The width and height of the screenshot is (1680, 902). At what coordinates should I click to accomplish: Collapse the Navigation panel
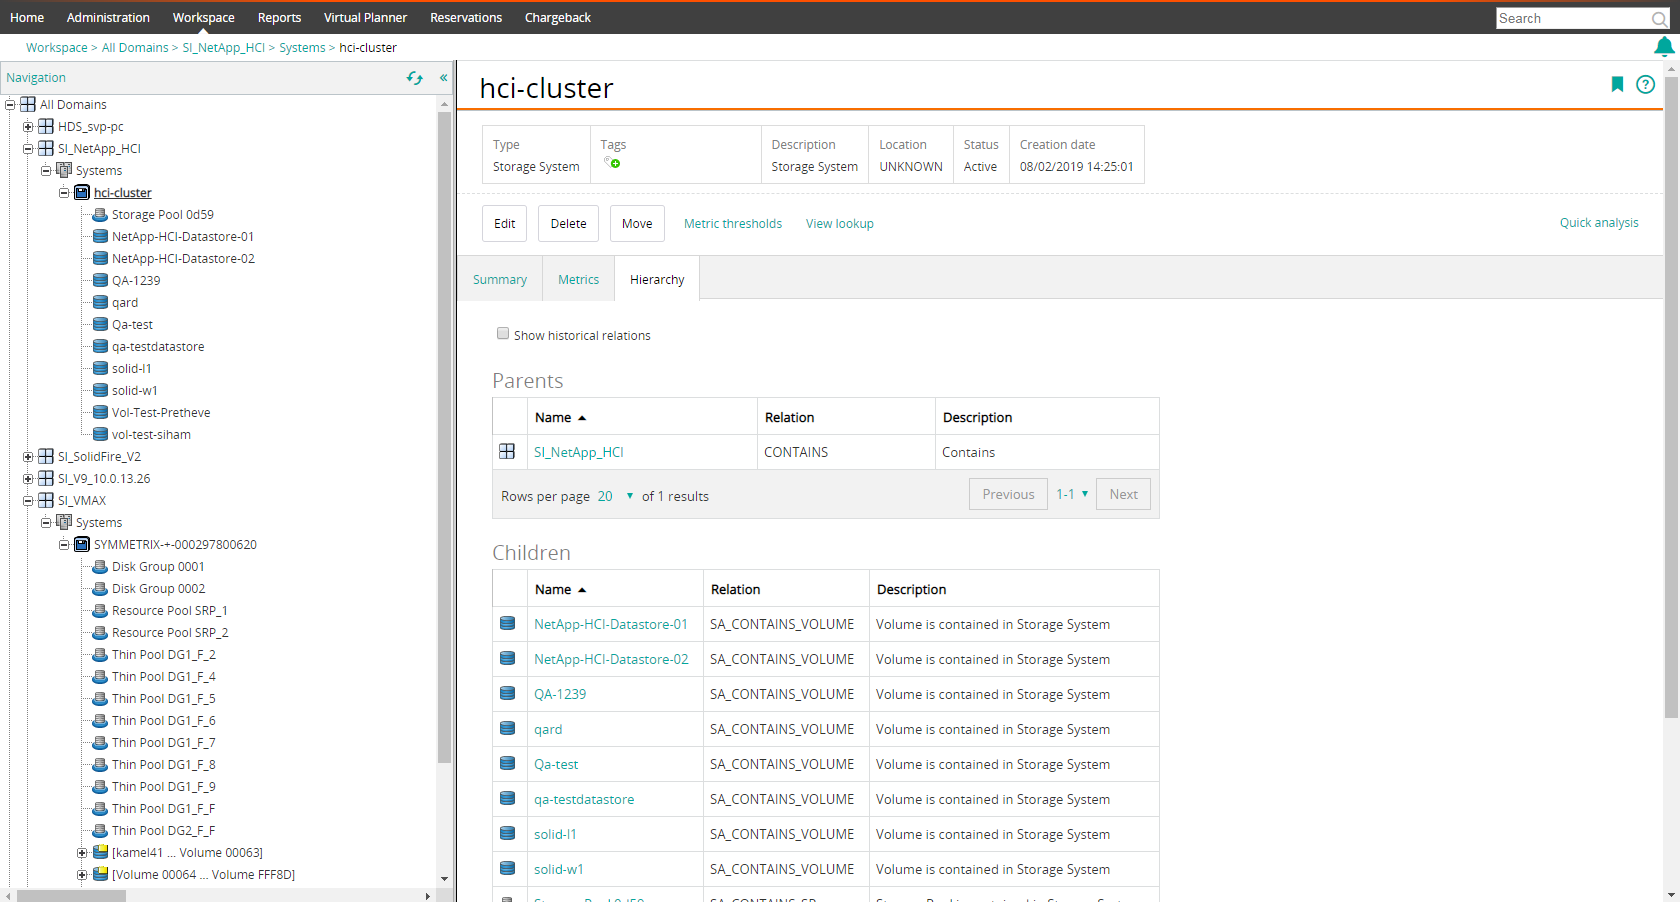(443, 78)
